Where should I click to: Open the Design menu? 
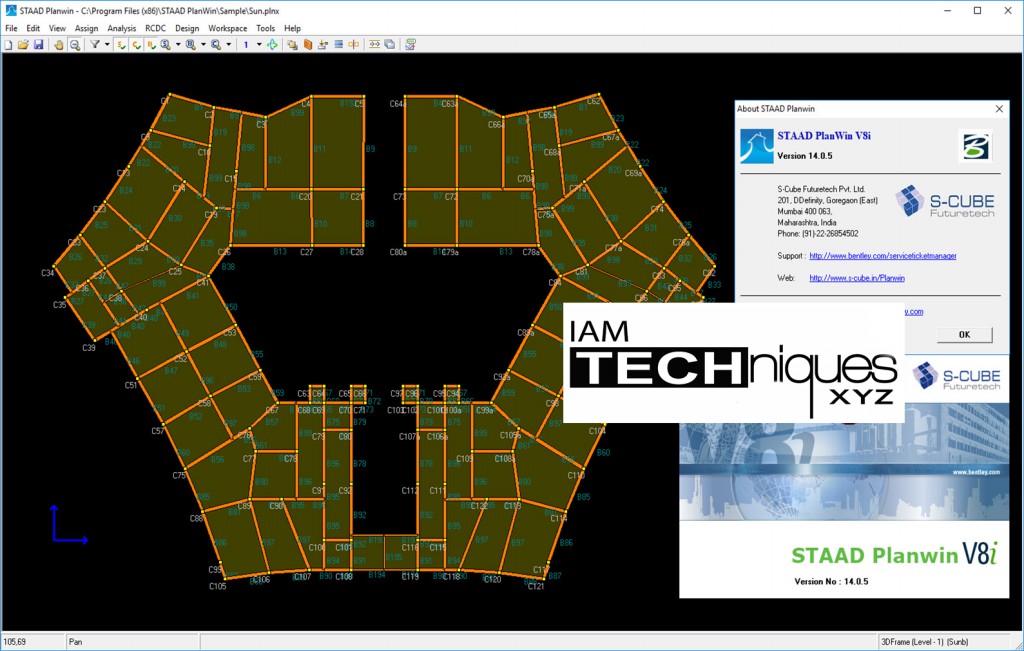click(187, 28)
